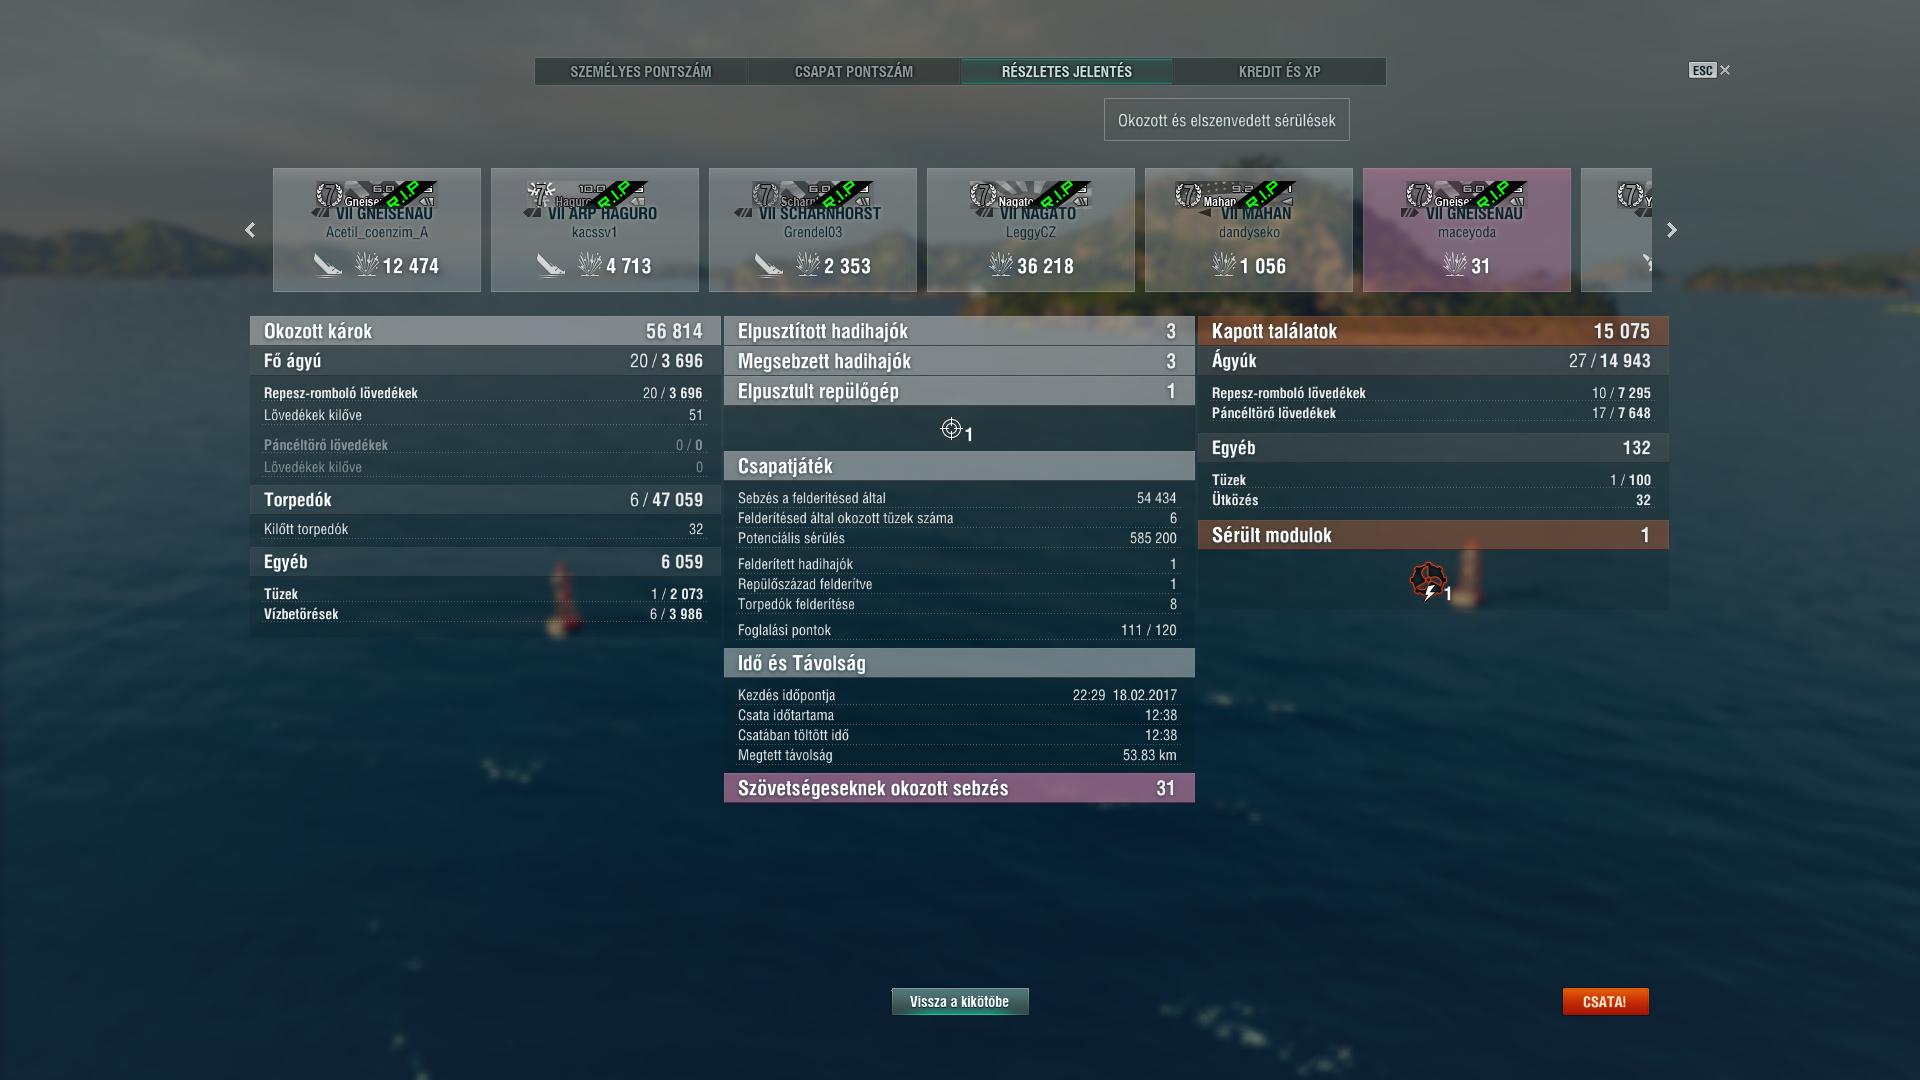Open the Kredit és XP tab
This screenshot has height=1080, width=1920.
(1280, 72)
